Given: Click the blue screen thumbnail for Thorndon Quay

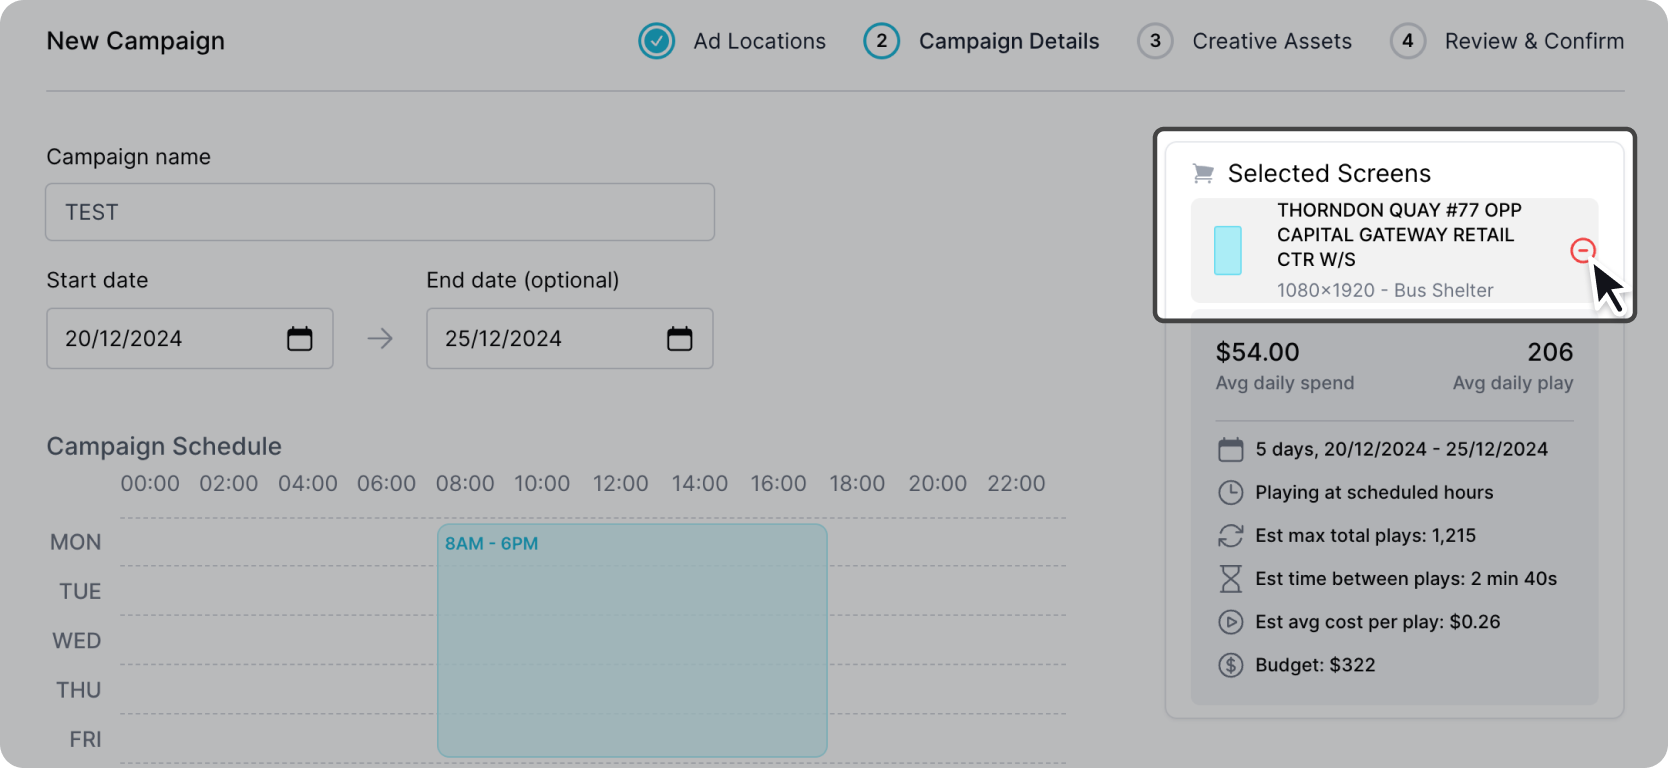Looking at the screenshot, I should tap(1227, 250).
